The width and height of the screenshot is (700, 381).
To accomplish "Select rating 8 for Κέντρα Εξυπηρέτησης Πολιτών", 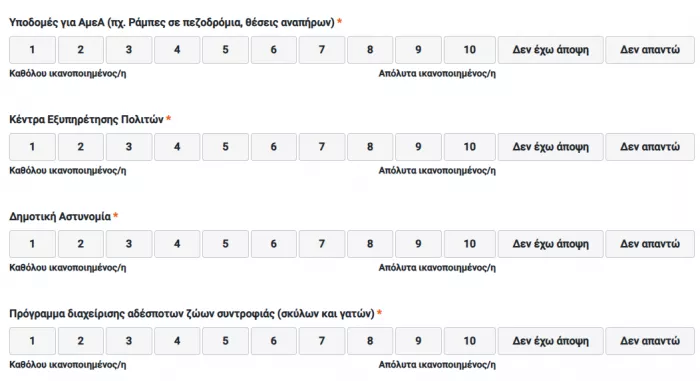I will [x=370, y=147].
